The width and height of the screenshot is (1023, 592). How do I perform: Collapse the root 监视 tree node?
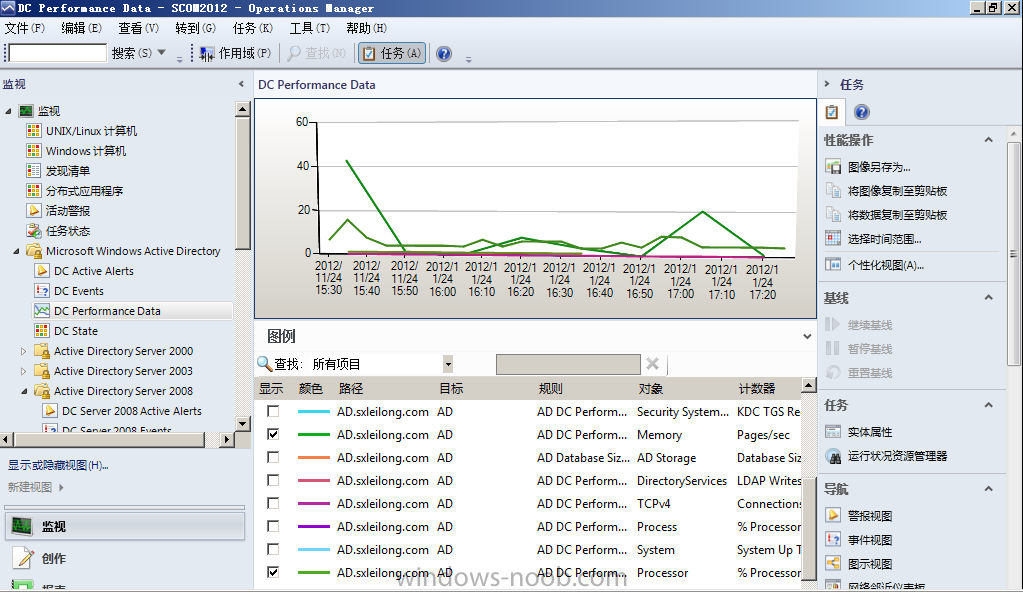point(8,111)
